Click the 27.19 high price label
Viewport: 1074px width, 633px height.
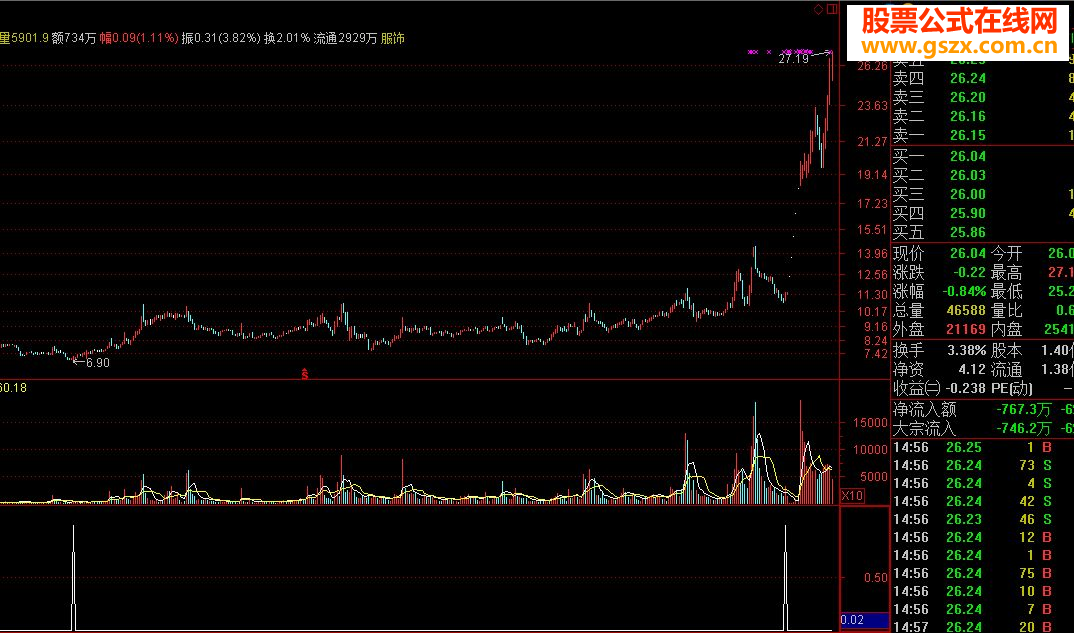tap(793, 59)
